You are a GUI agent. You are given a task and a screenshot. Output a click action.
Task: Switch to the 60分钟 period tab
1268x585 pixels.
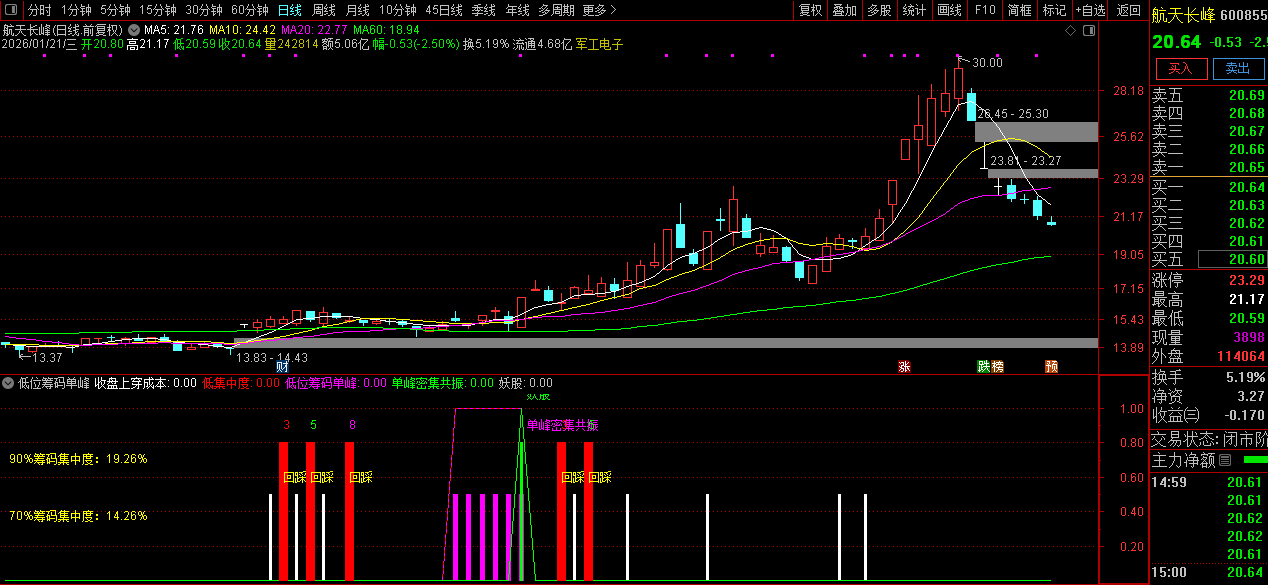click(x=249, y=10)
